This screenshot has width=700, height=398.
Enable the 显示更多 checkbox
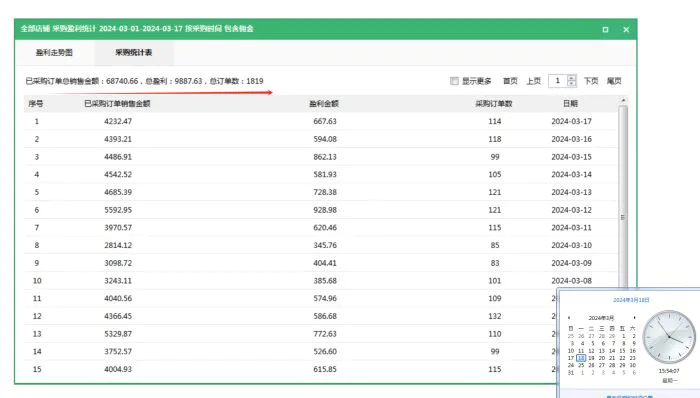point(454,81)
